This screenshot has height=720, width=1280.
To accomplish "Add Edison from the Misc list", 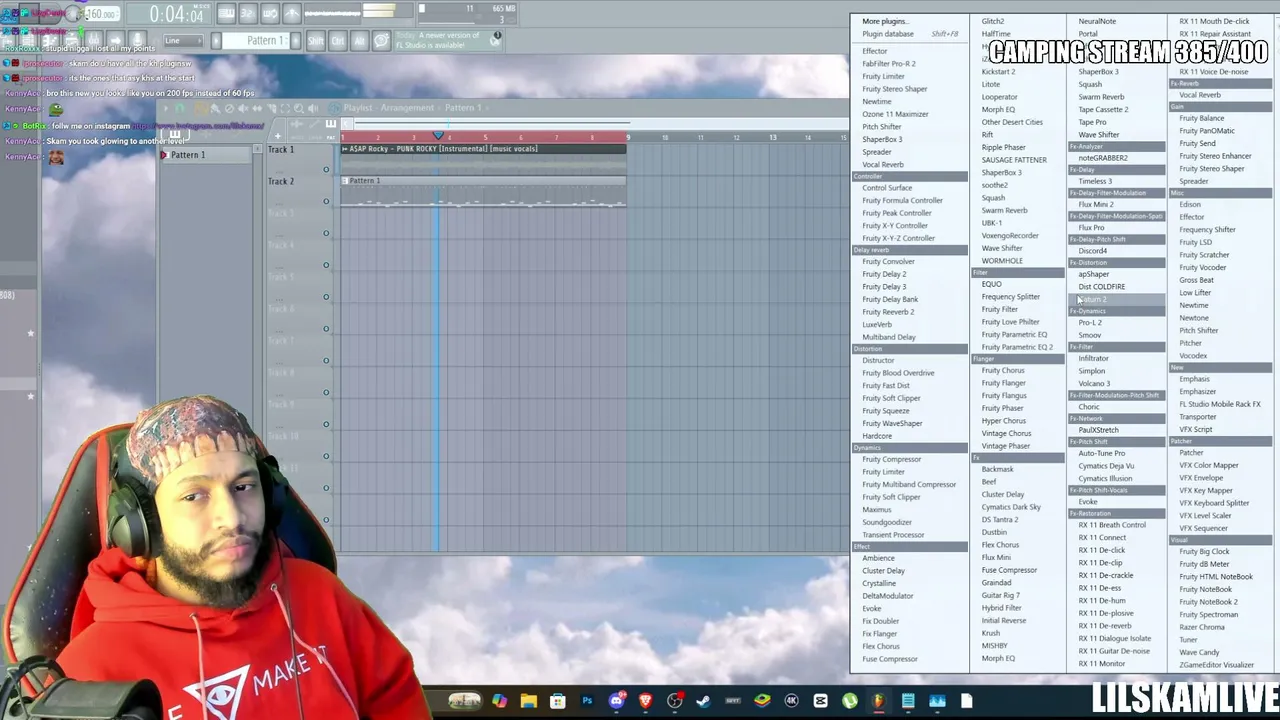I will 1190,205.
